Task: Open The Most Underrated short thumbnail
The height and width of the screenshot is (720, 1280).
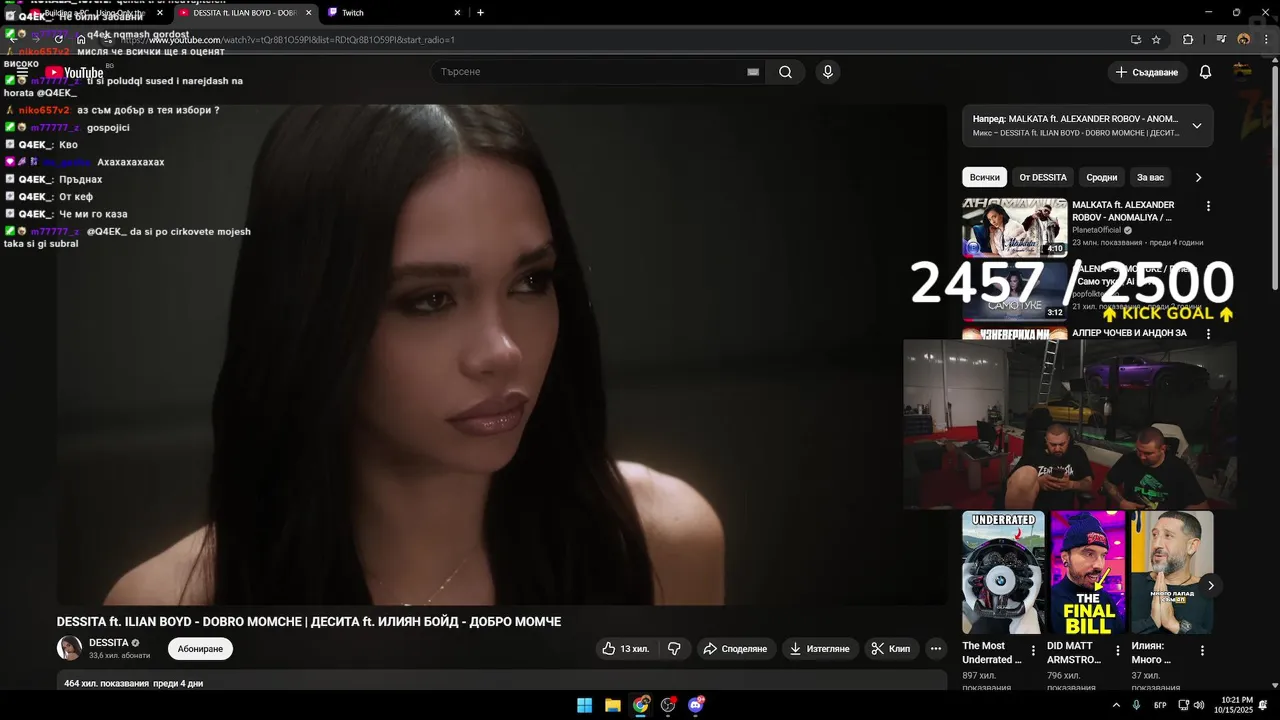Action: [1003, 572]
